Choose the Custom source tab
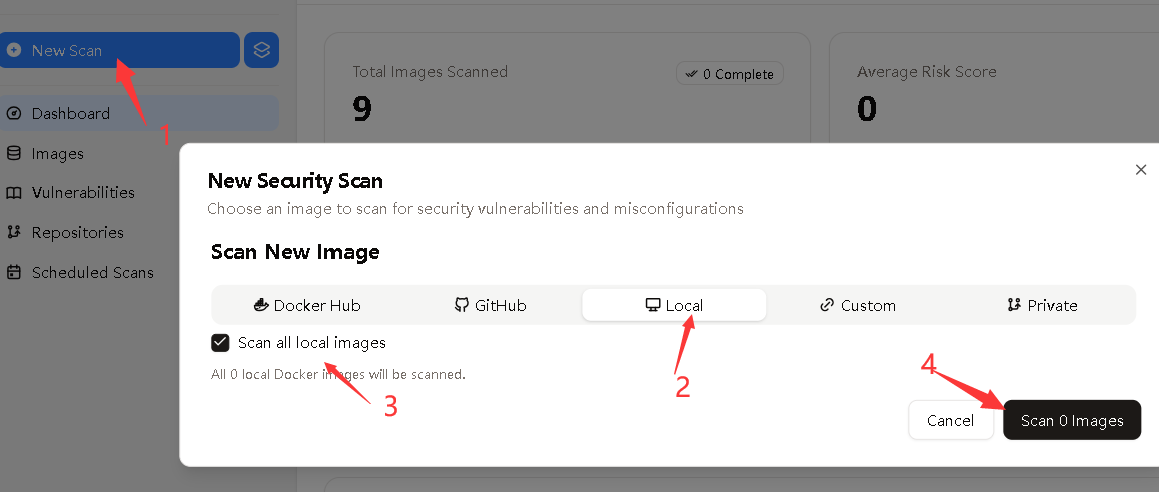 (x=858, y=305)
